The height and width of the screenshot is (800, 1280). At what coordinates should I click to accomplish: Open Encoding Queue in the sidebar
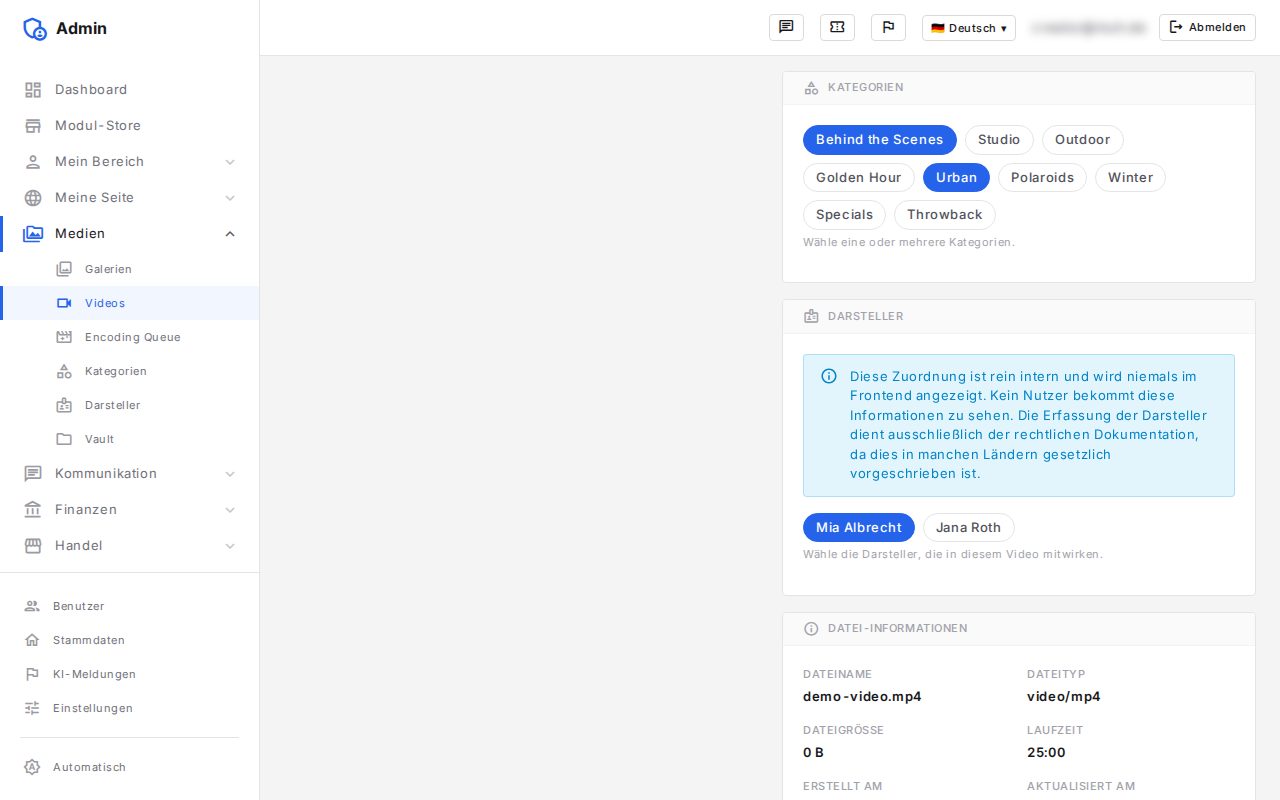click(x=130, y=337)
